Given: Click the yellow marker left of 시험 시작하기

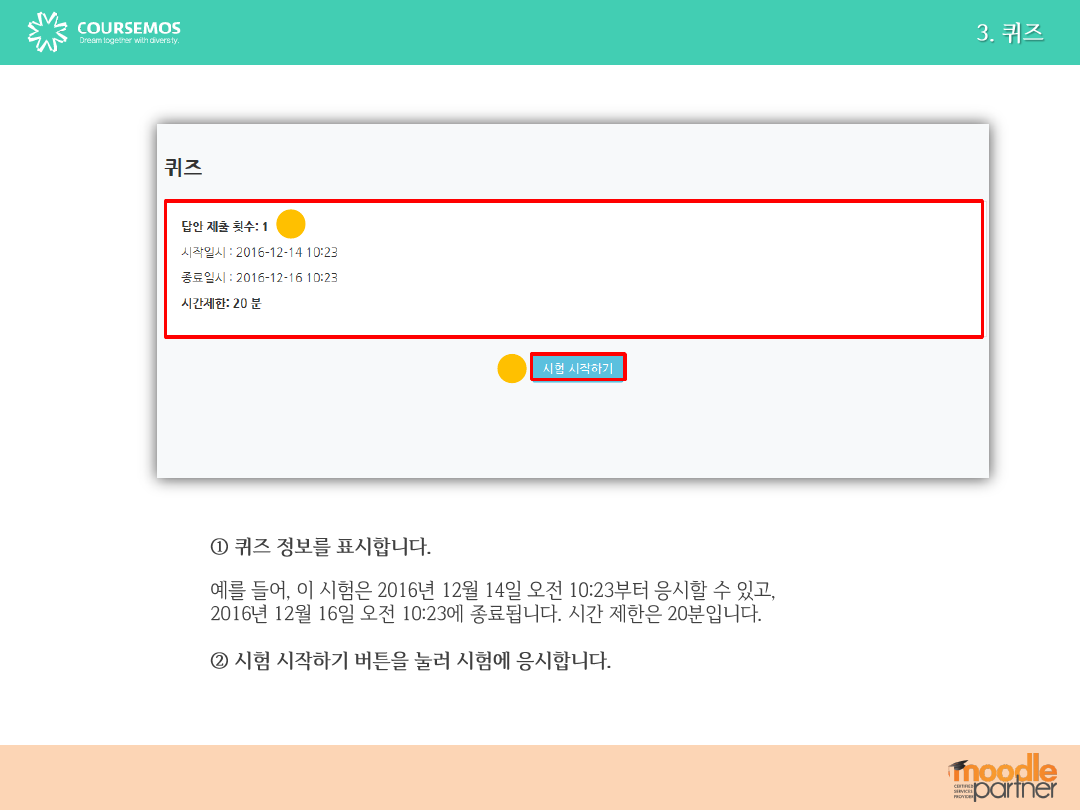Looking at the screenshot, I should [512, 369].
